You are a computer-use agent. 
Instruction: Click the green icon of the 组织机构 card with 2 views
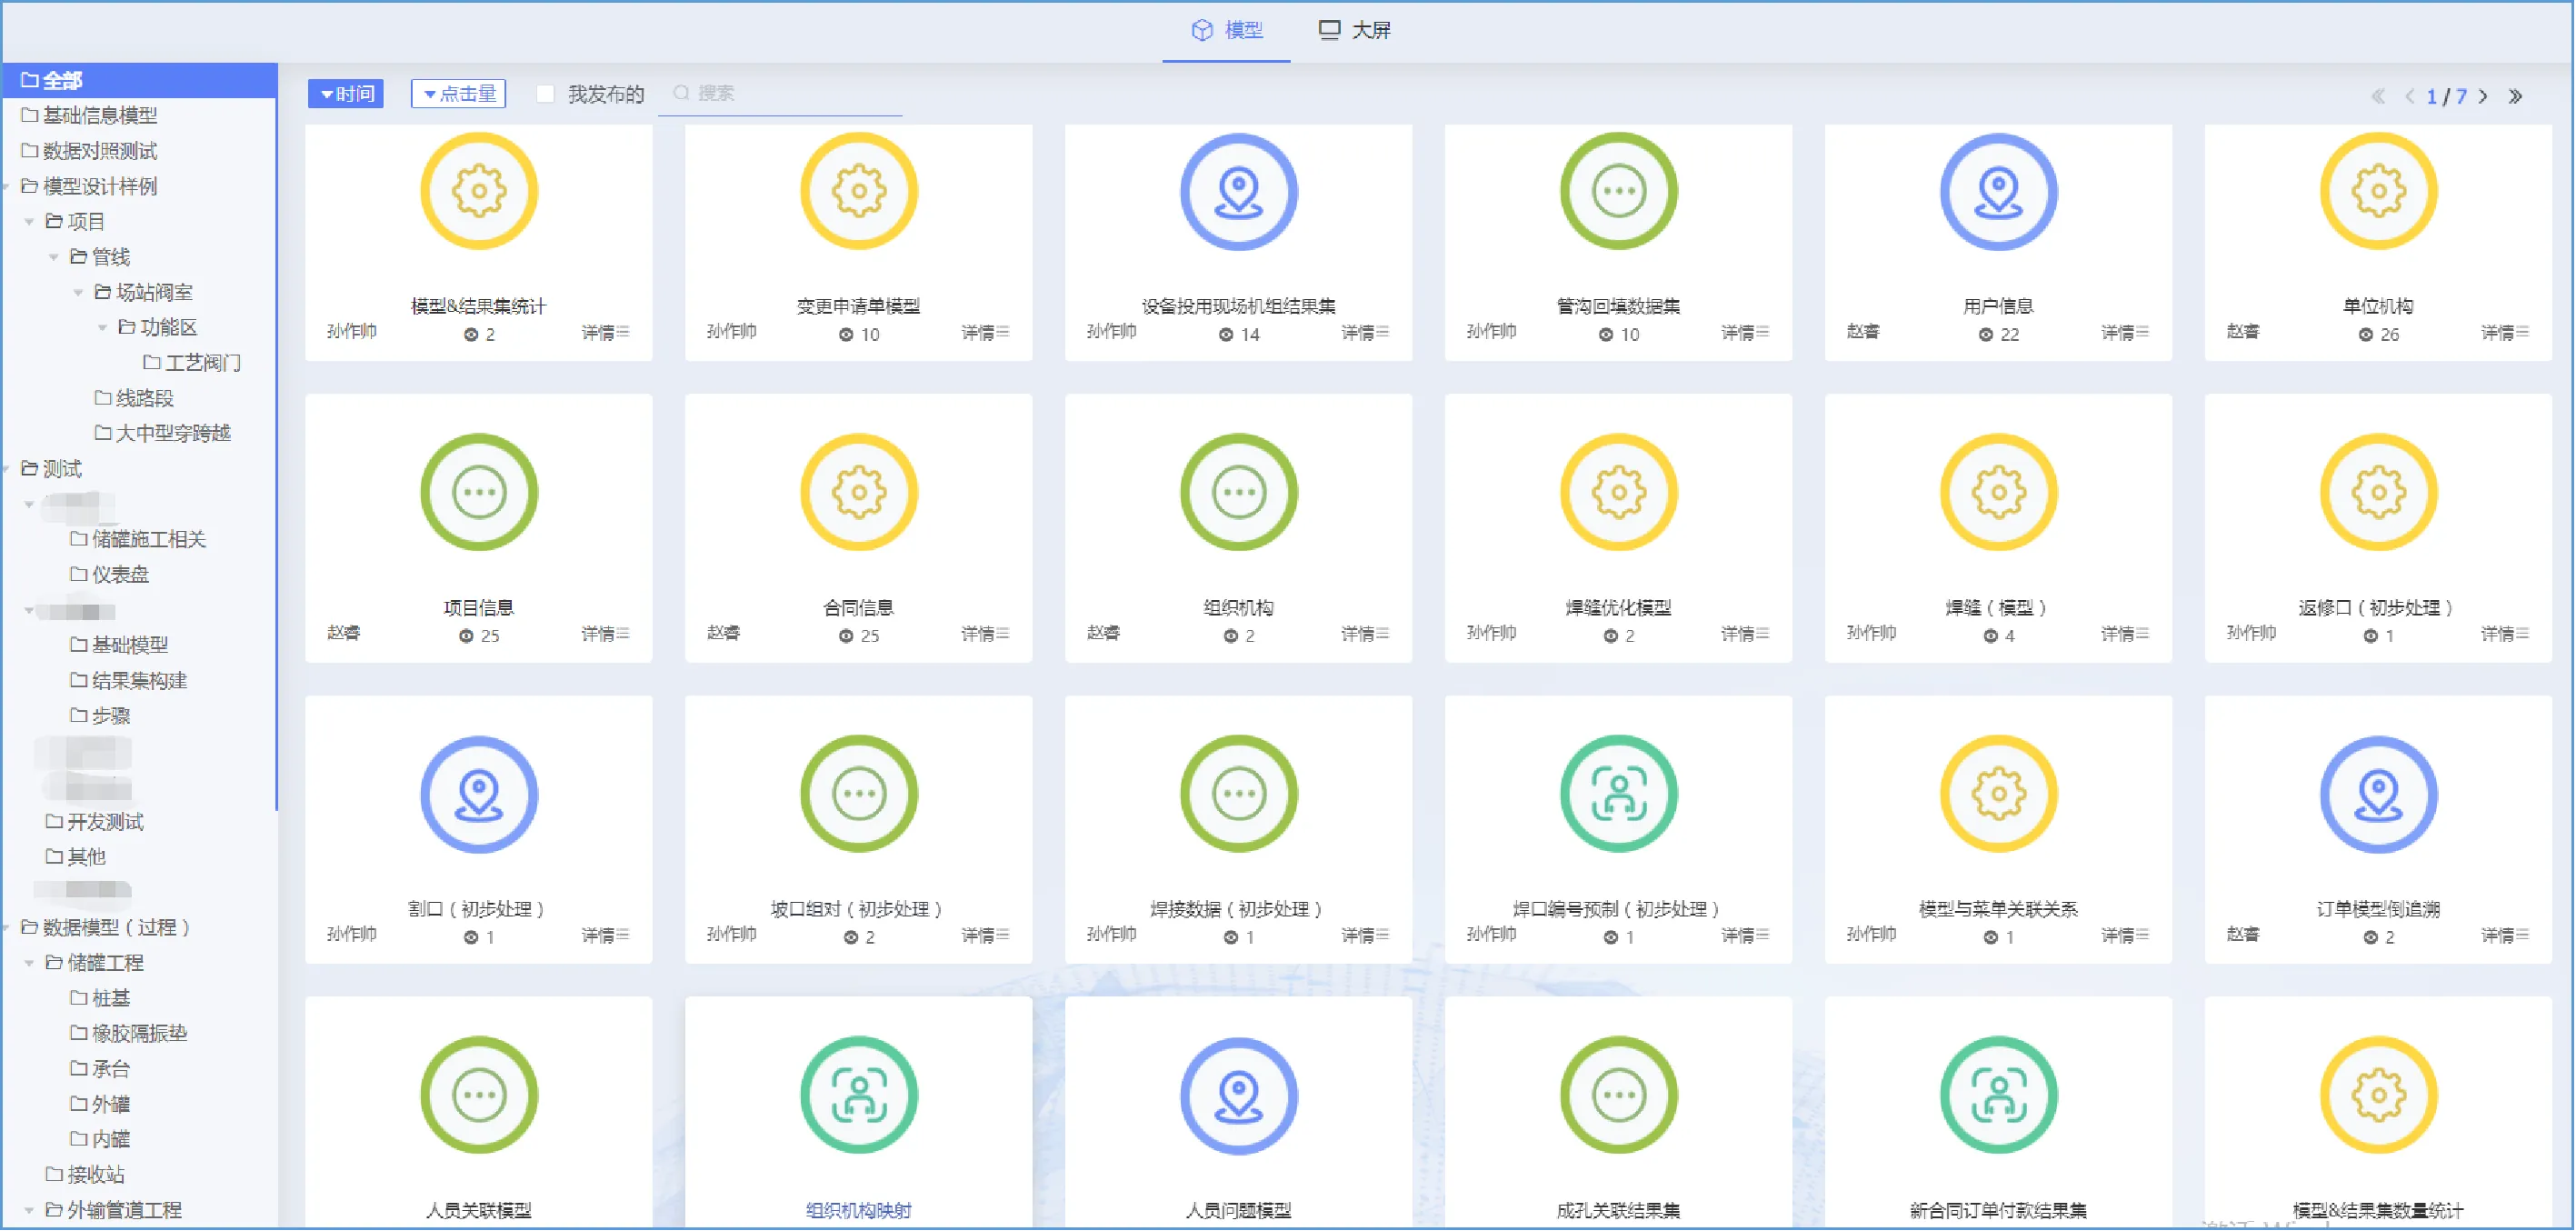pos(1239,492)
